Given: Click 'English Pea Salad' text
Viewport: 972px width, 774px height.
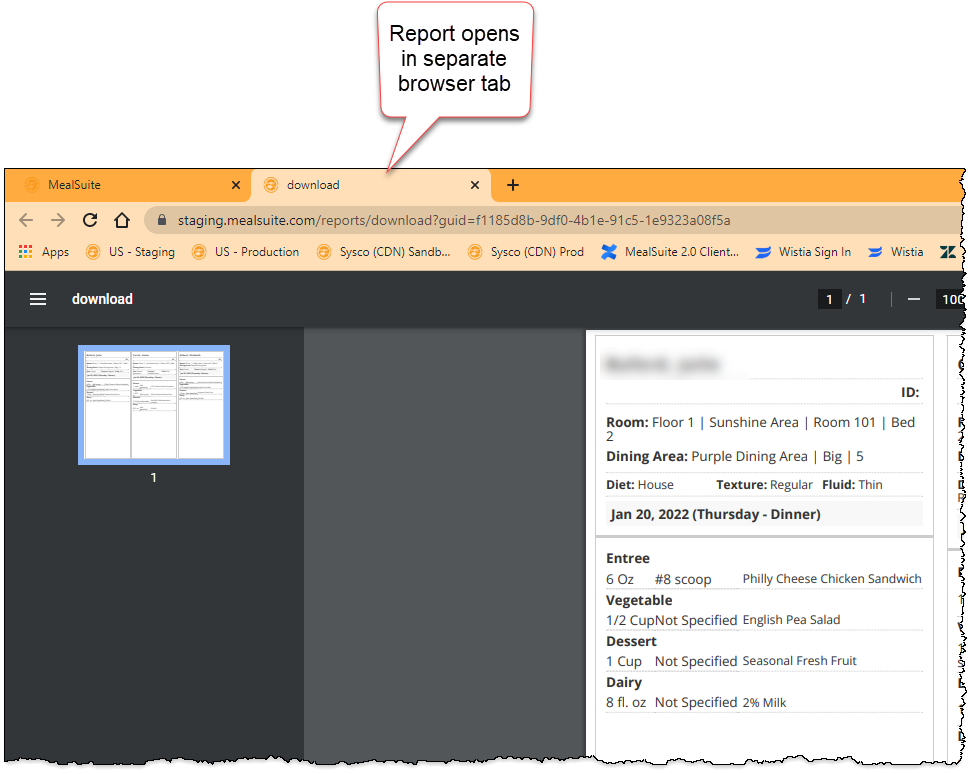Looking at the screenshot, I should coord(792,620).
